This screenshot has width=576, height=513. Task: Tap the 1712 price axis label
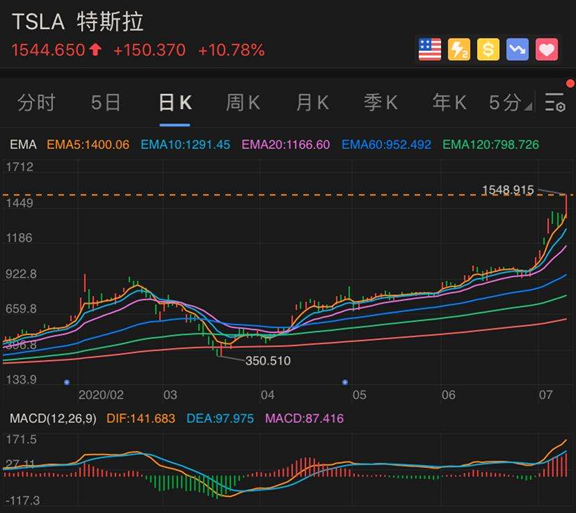point(20,167)
